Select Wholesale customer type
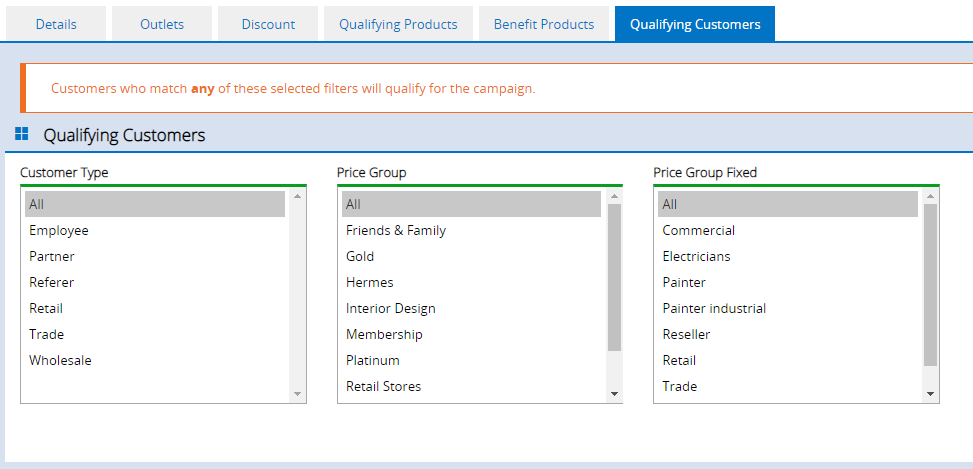 155,360
